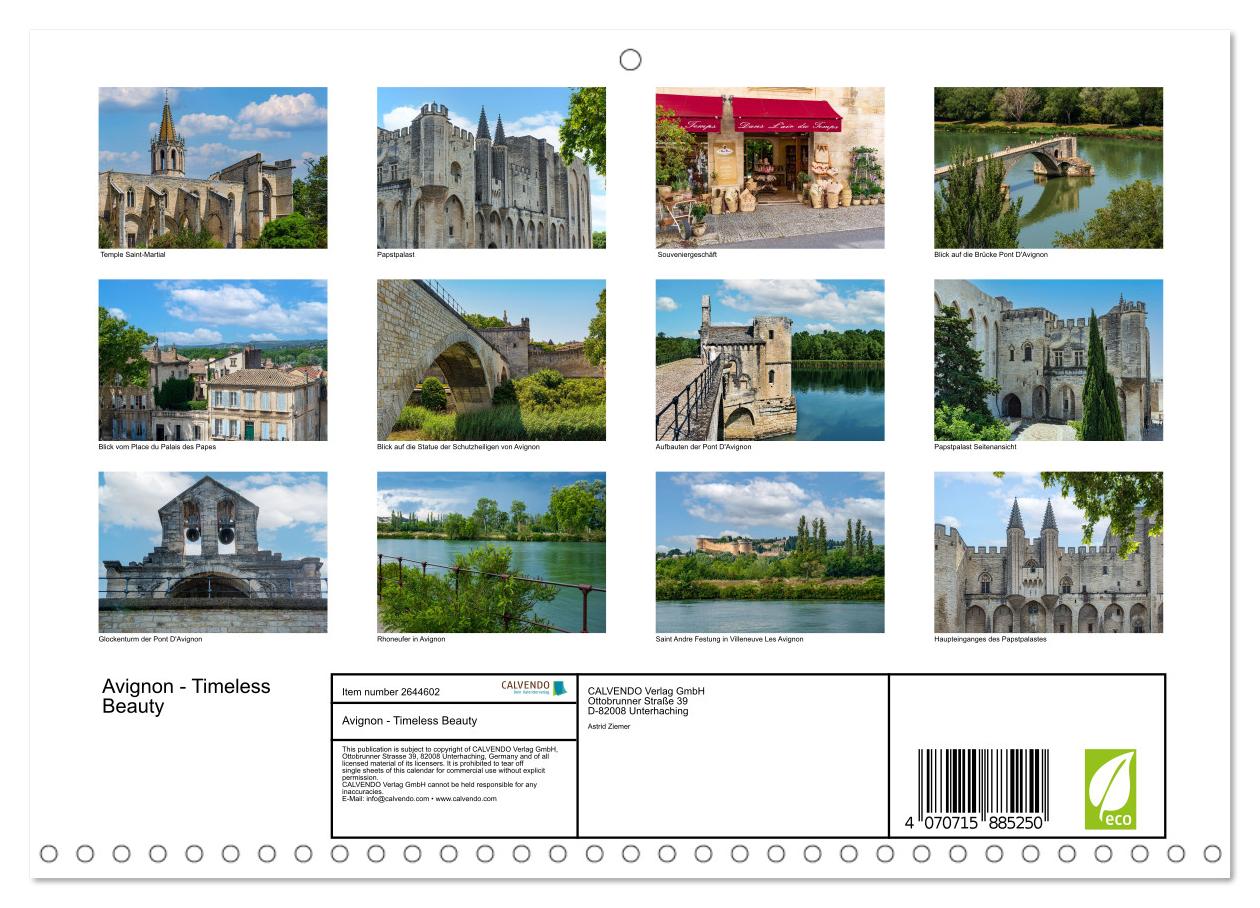Select the stone bridge arch photo above 'Schutzheiligen' caption
The image size is (1260, 908).
[491, 360]
